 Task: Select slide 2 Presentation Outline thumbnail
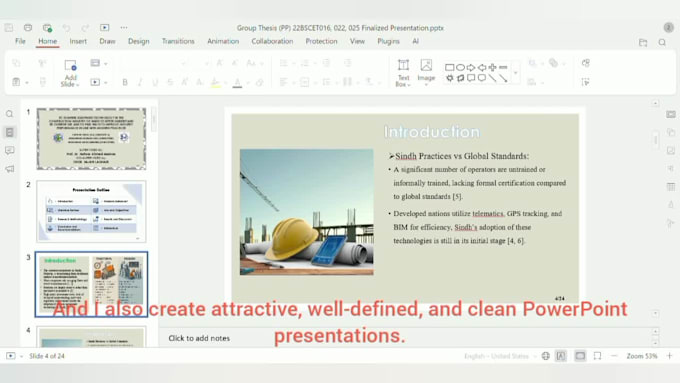[91, 211]
